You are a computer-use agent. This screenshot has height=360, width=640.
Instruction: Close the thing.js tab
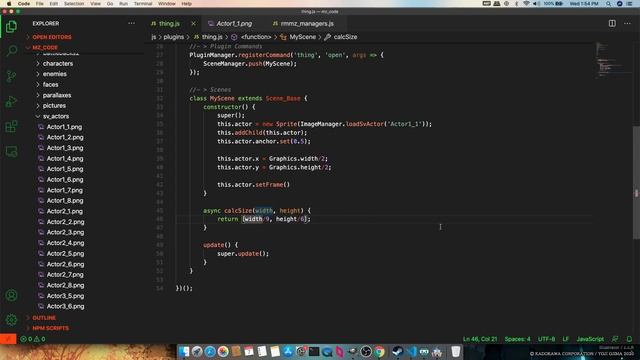(x=193, y=24)
